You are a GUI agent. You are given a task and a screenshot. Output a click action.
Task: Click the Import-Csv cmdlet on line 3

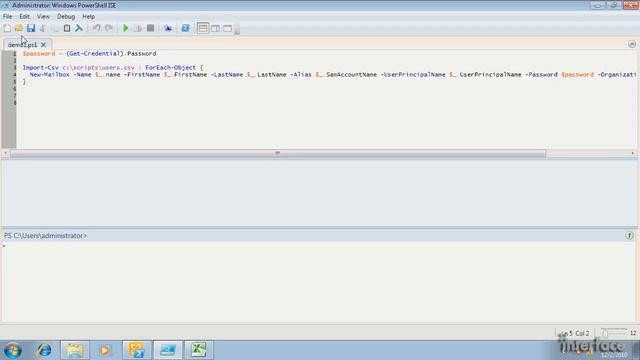pyautogui.click(x=40, y=67)
